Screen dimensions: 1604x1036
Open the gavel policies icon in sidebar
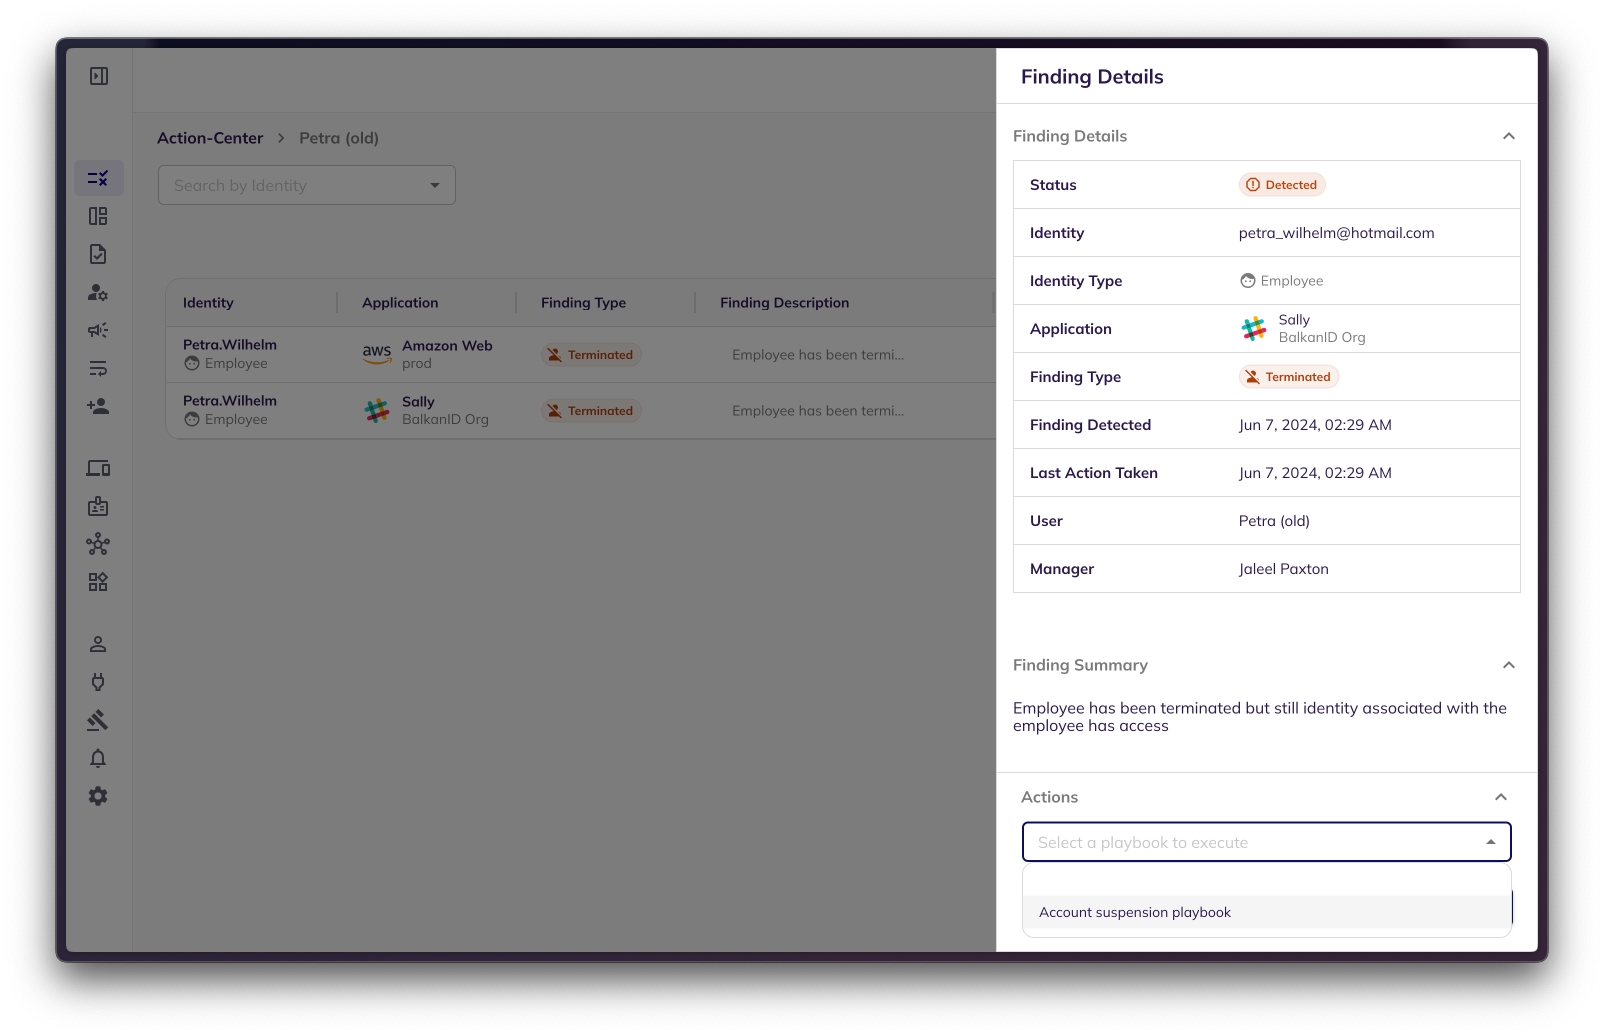tap(98, 720)
